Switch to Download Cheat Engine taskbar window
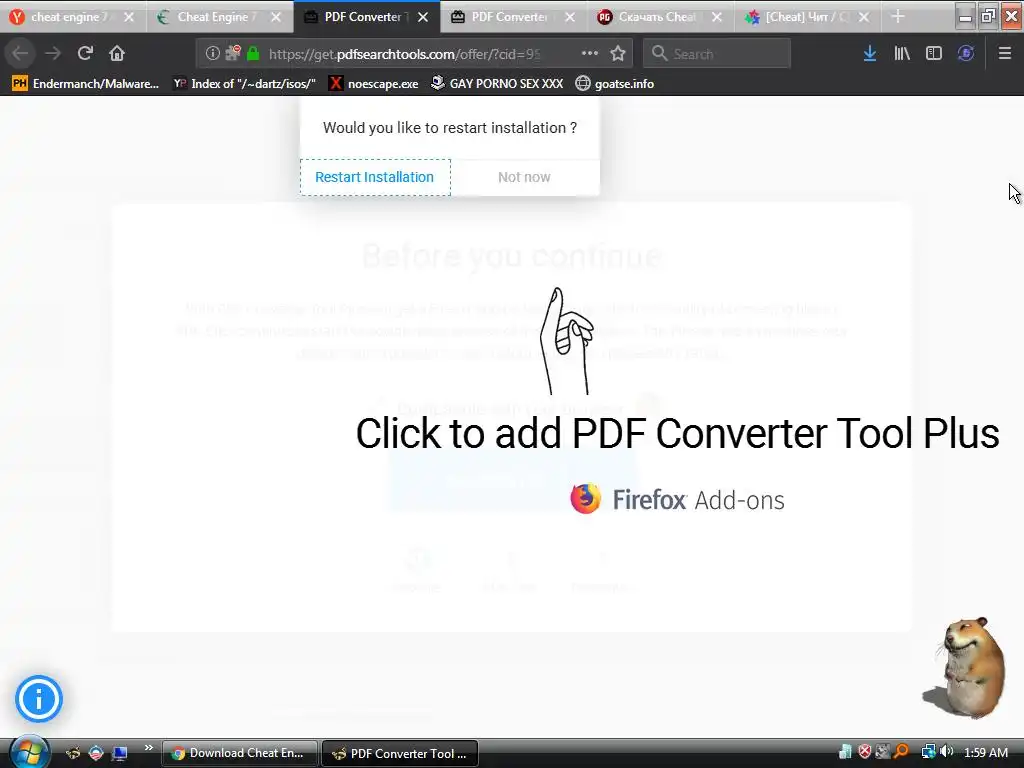 pyautogui.click(x=240, y=753)
